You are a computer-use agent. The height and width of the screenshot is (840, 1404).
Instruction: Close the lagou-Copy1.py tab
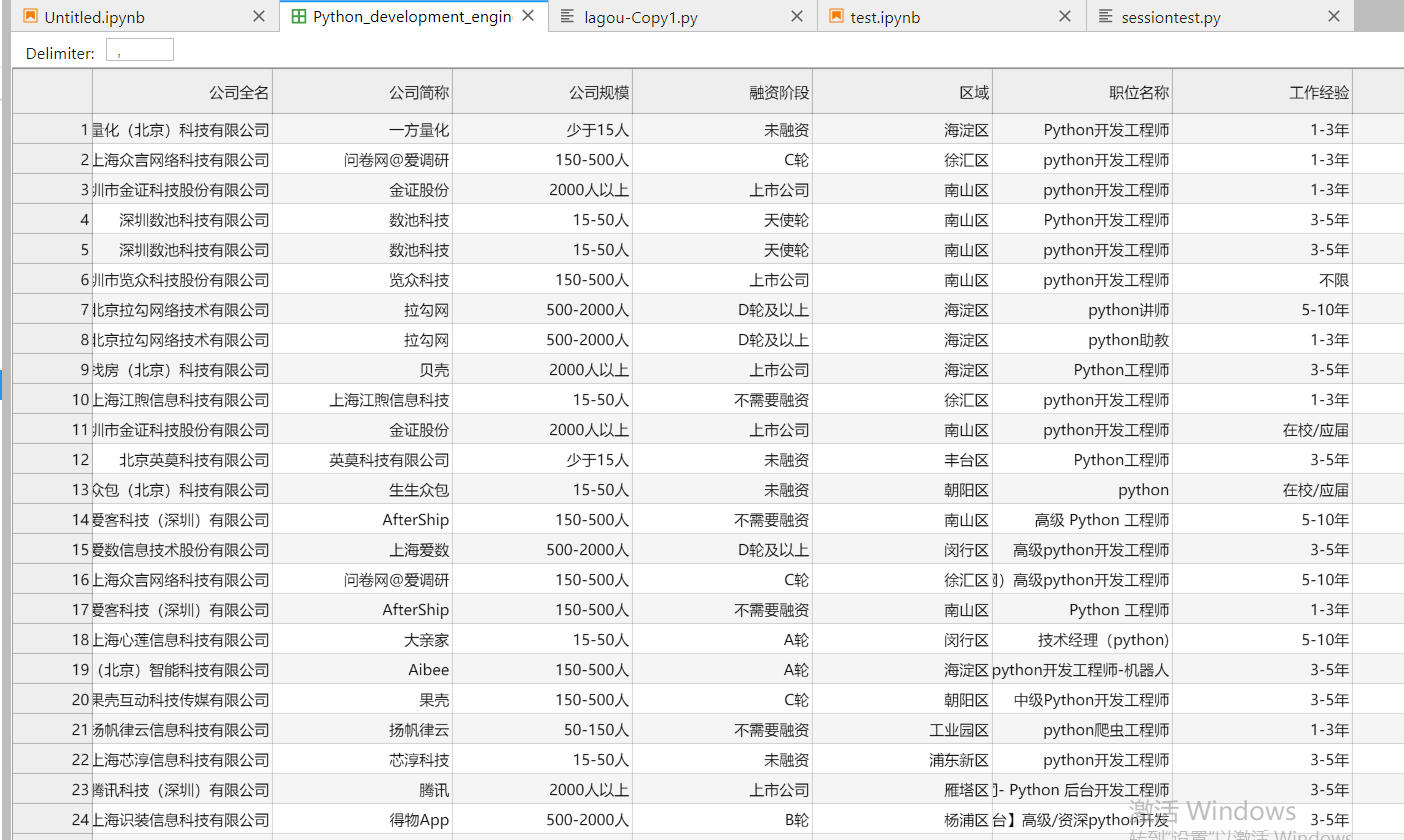(x=797, y=17)
